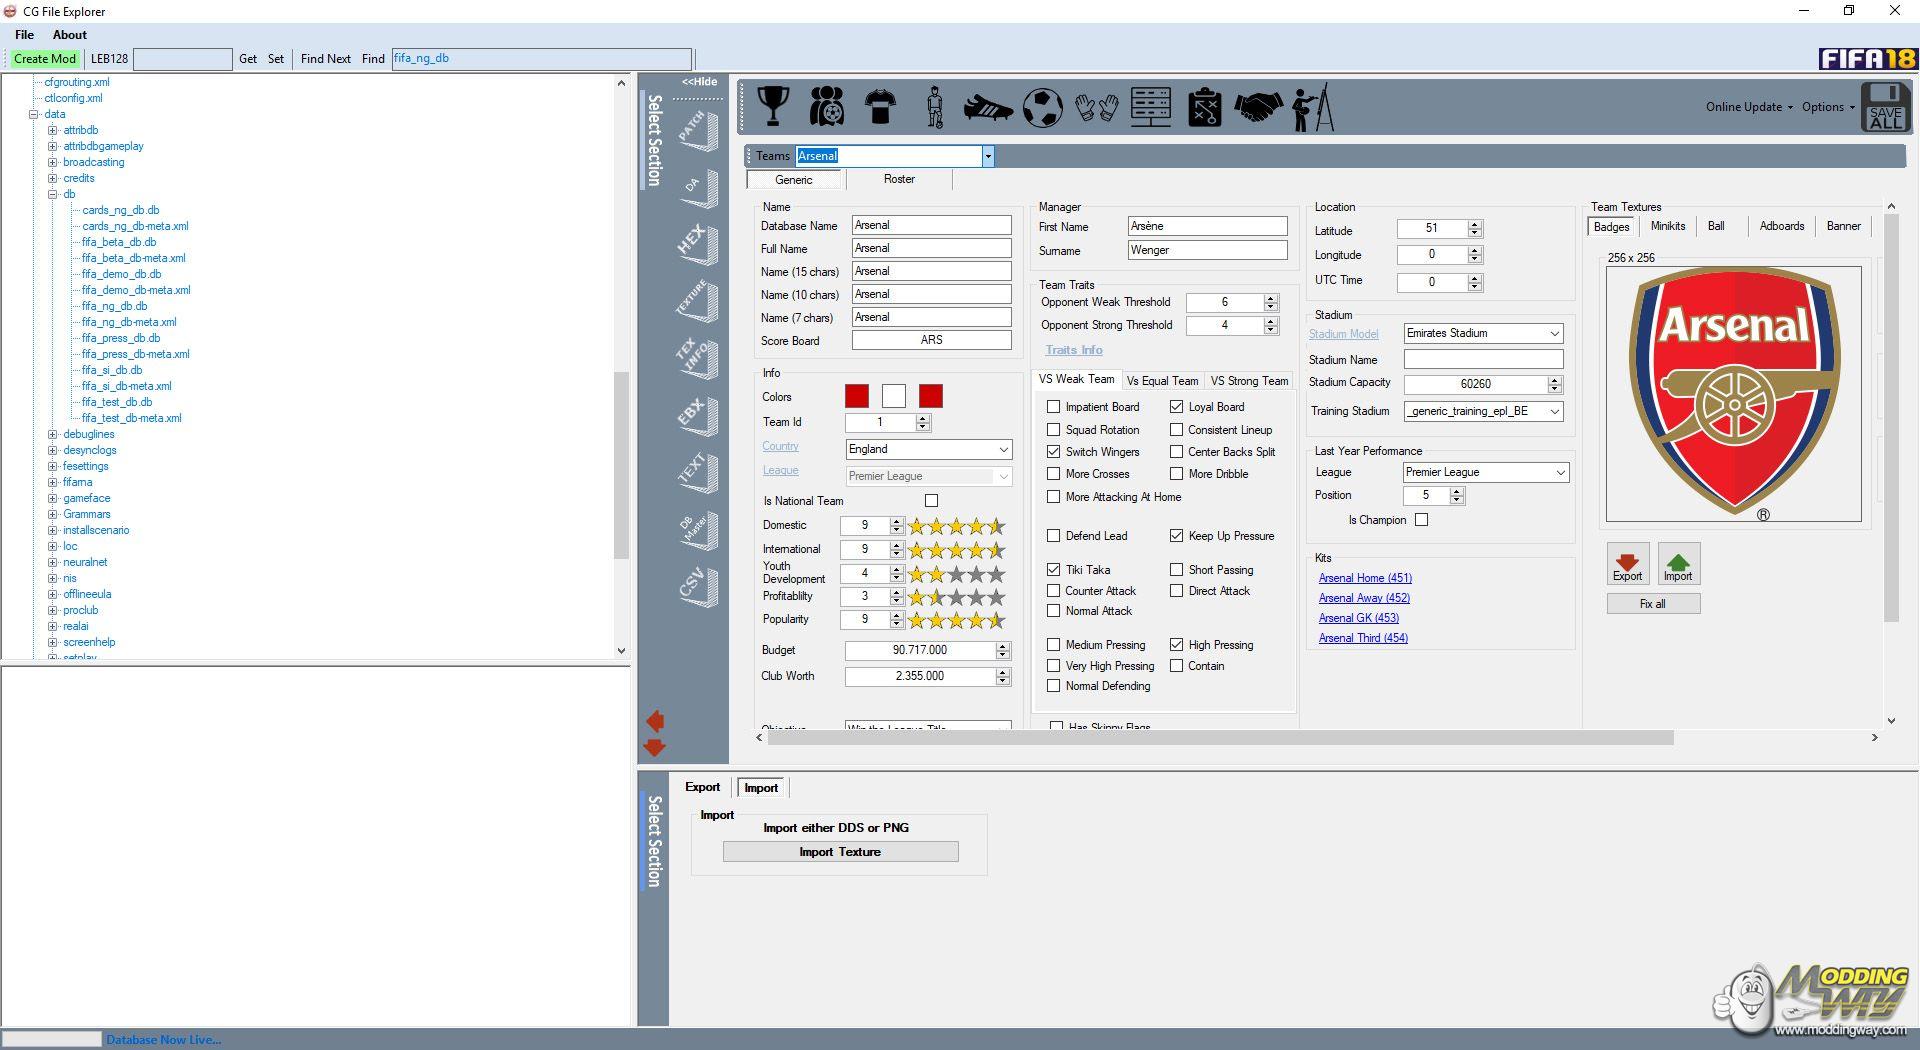The image size is (1920, 1050).
Task: Open Last Year Performance League dropdown
Action: 1486,472
